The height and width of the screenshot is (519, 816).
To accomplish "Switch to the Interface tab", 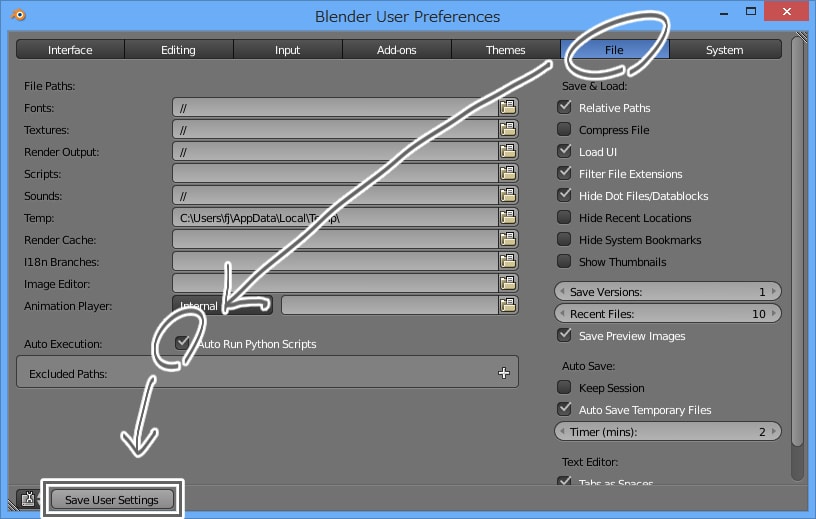I will coord(70,50).
